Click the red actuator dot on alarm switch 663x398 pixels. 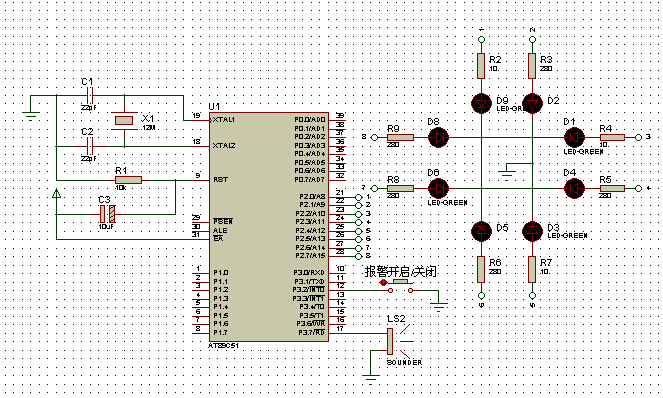tap(383, 282)
